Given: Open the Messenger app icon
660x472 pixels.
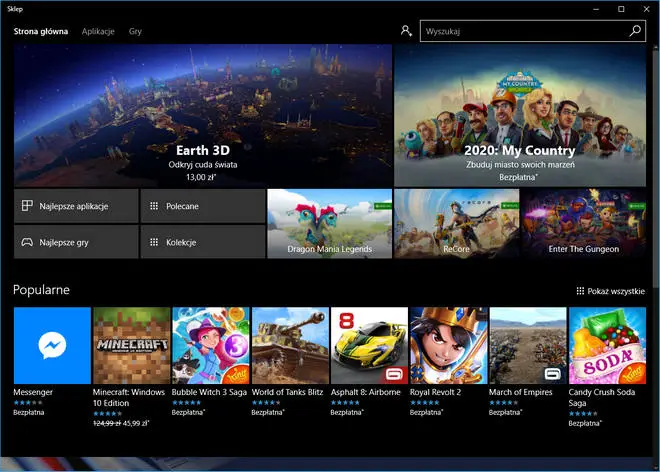Looking at the screenshot, I should point(51,345).
